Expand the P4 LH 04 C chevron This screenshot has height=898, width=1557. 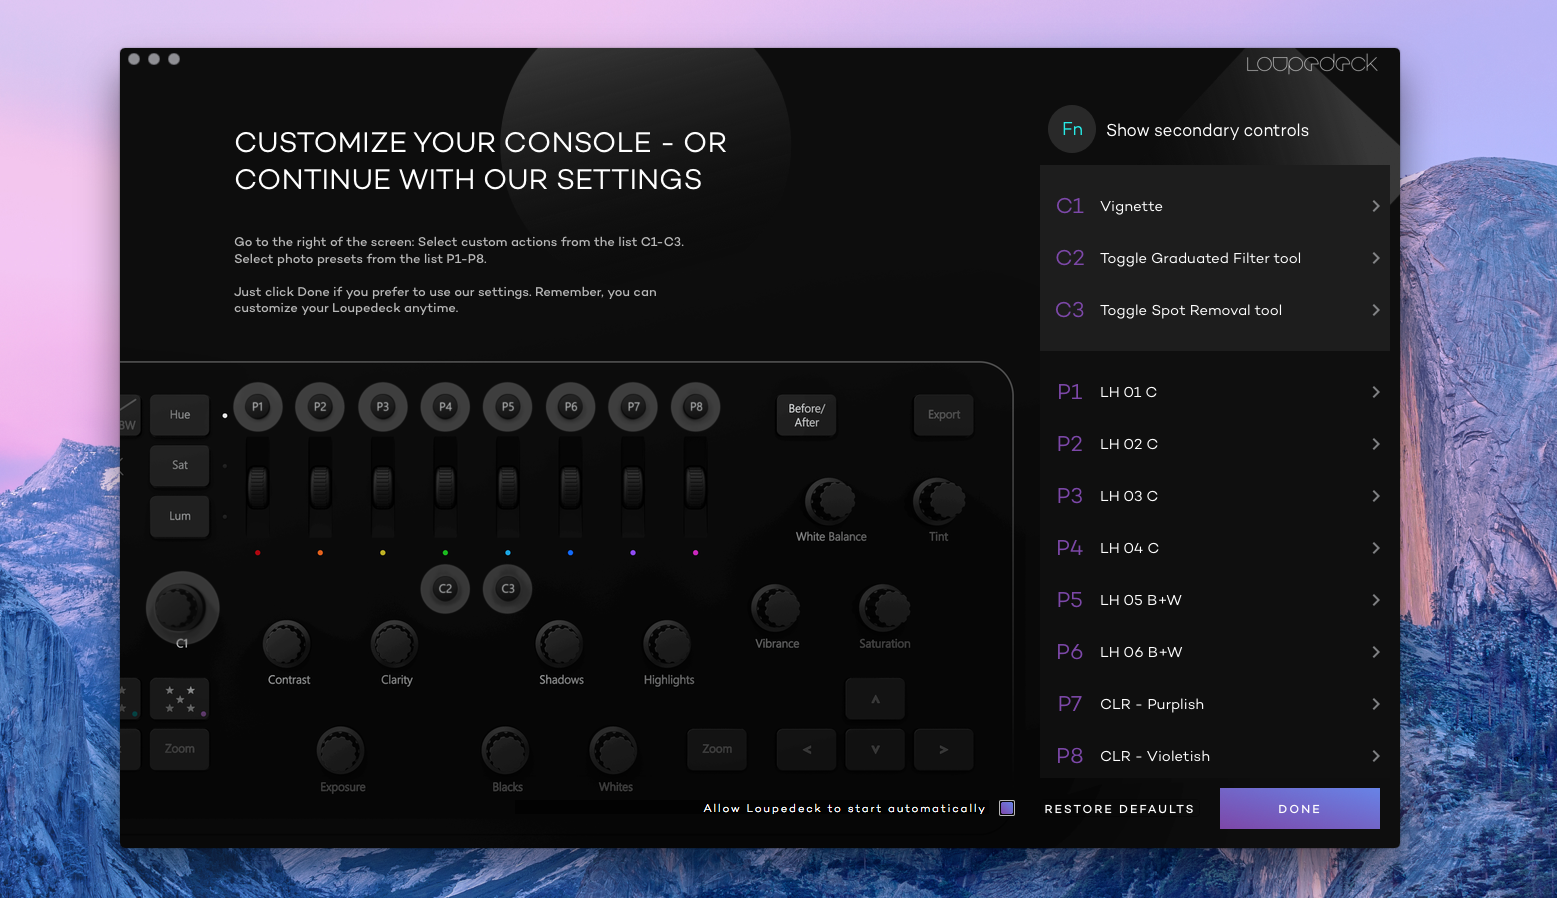pos(1376,548)
